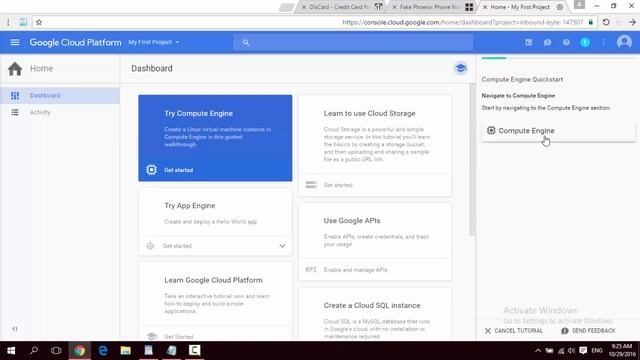The width and height of the screenshot is (640, 360).
Task: Click the Google Cloud Platform logo text
Action: tap(75, 42)
